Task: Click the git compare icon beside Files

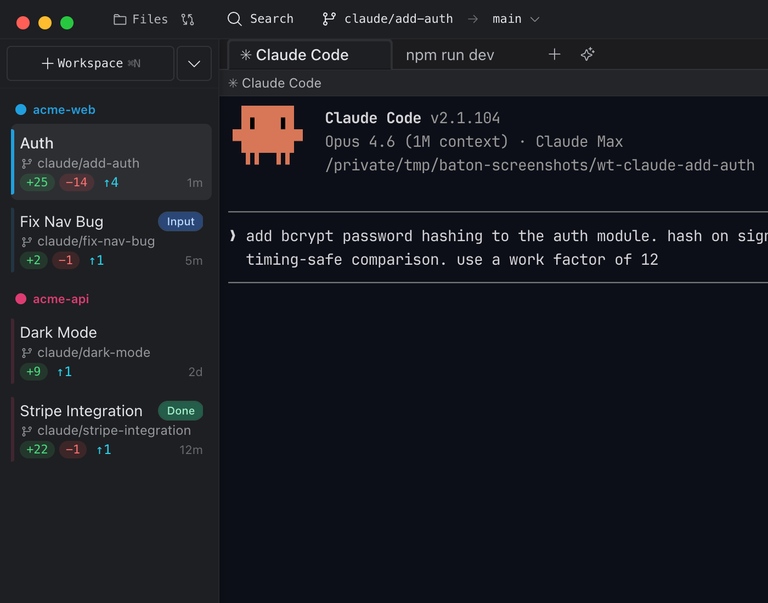Action: click(187, 19)
